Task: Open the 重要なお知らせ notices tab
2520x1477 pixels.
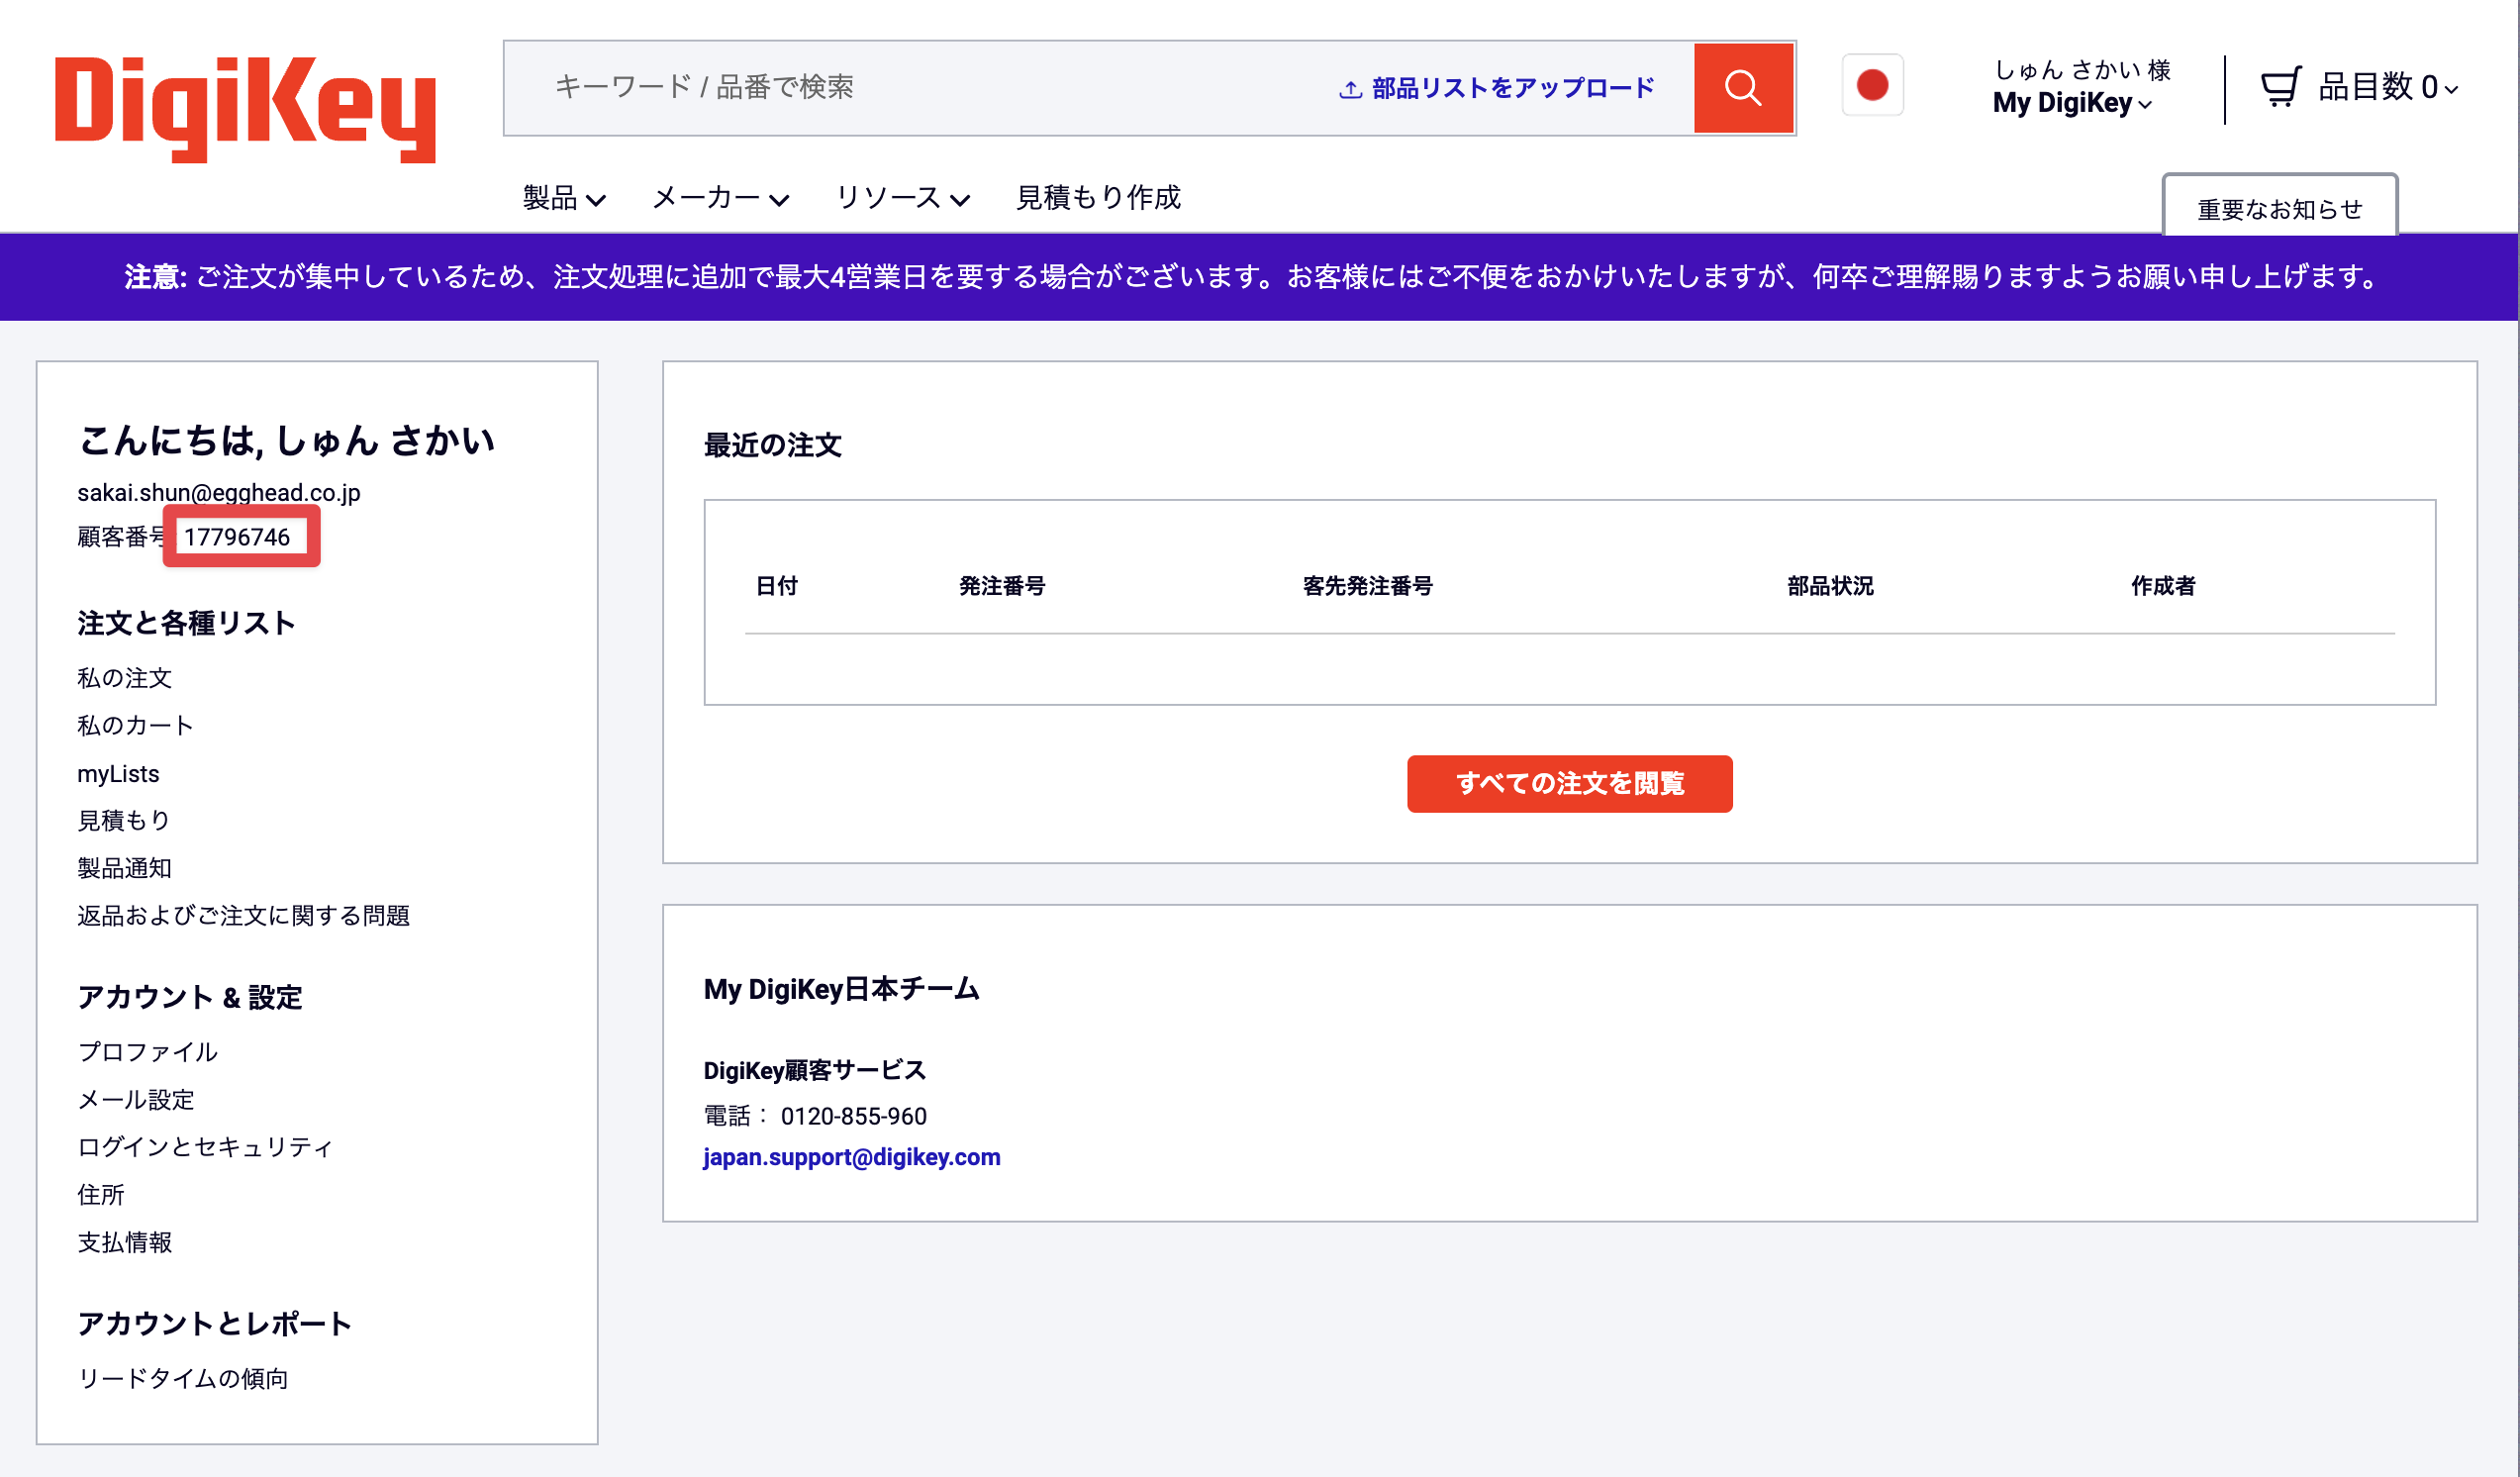Action: click(x=2279, y=209)
